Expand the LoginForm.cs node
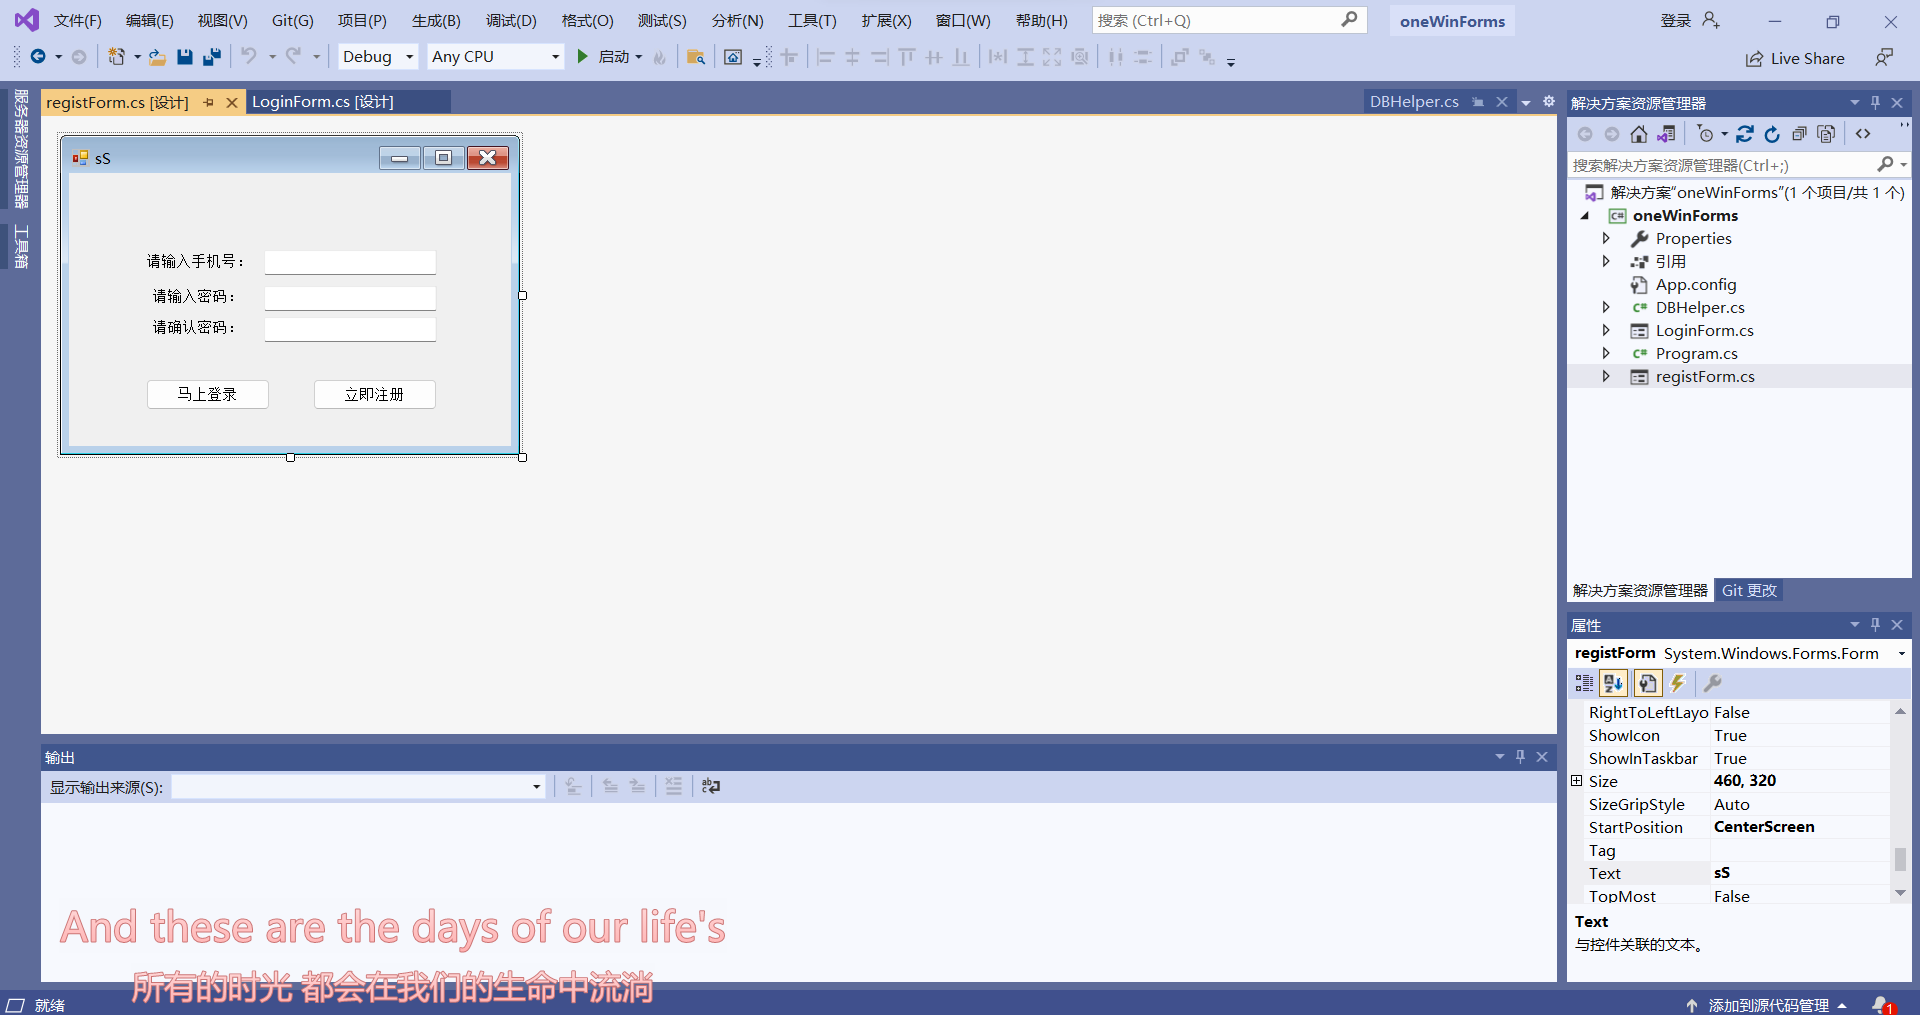 click(1606, 330)
